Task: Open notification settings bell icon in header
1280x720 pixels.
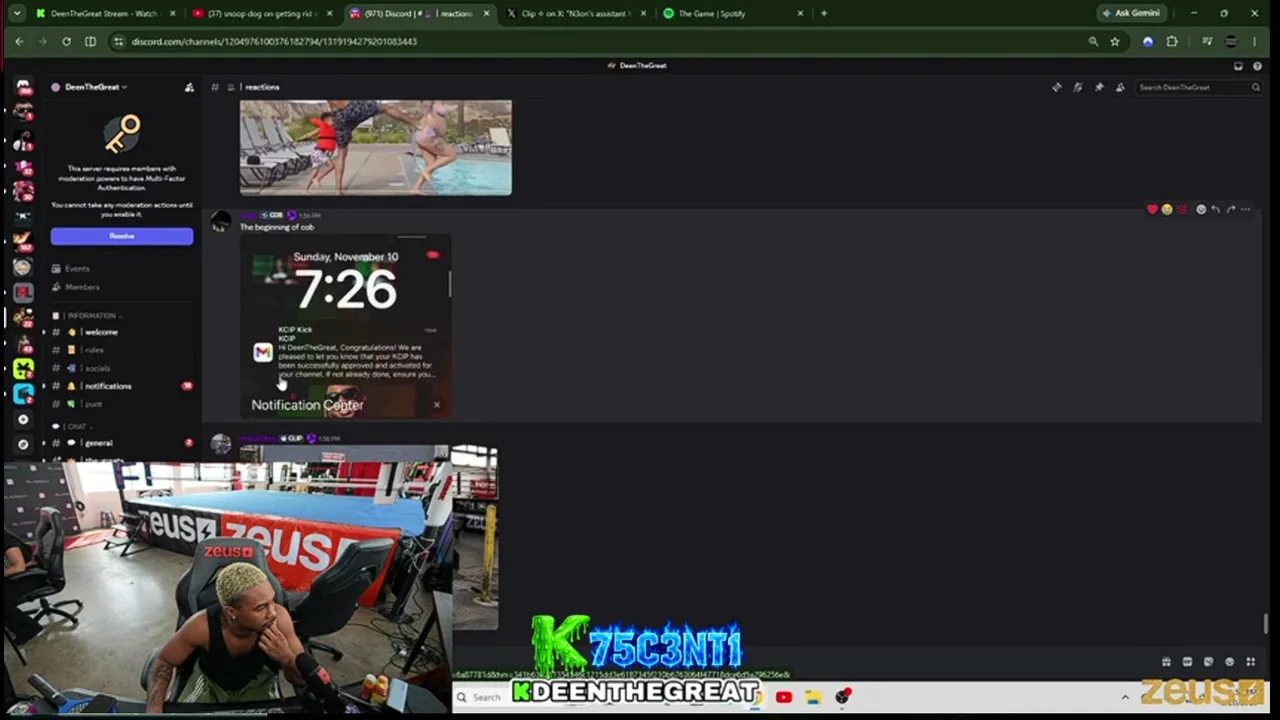Action: coord(1077,87)
